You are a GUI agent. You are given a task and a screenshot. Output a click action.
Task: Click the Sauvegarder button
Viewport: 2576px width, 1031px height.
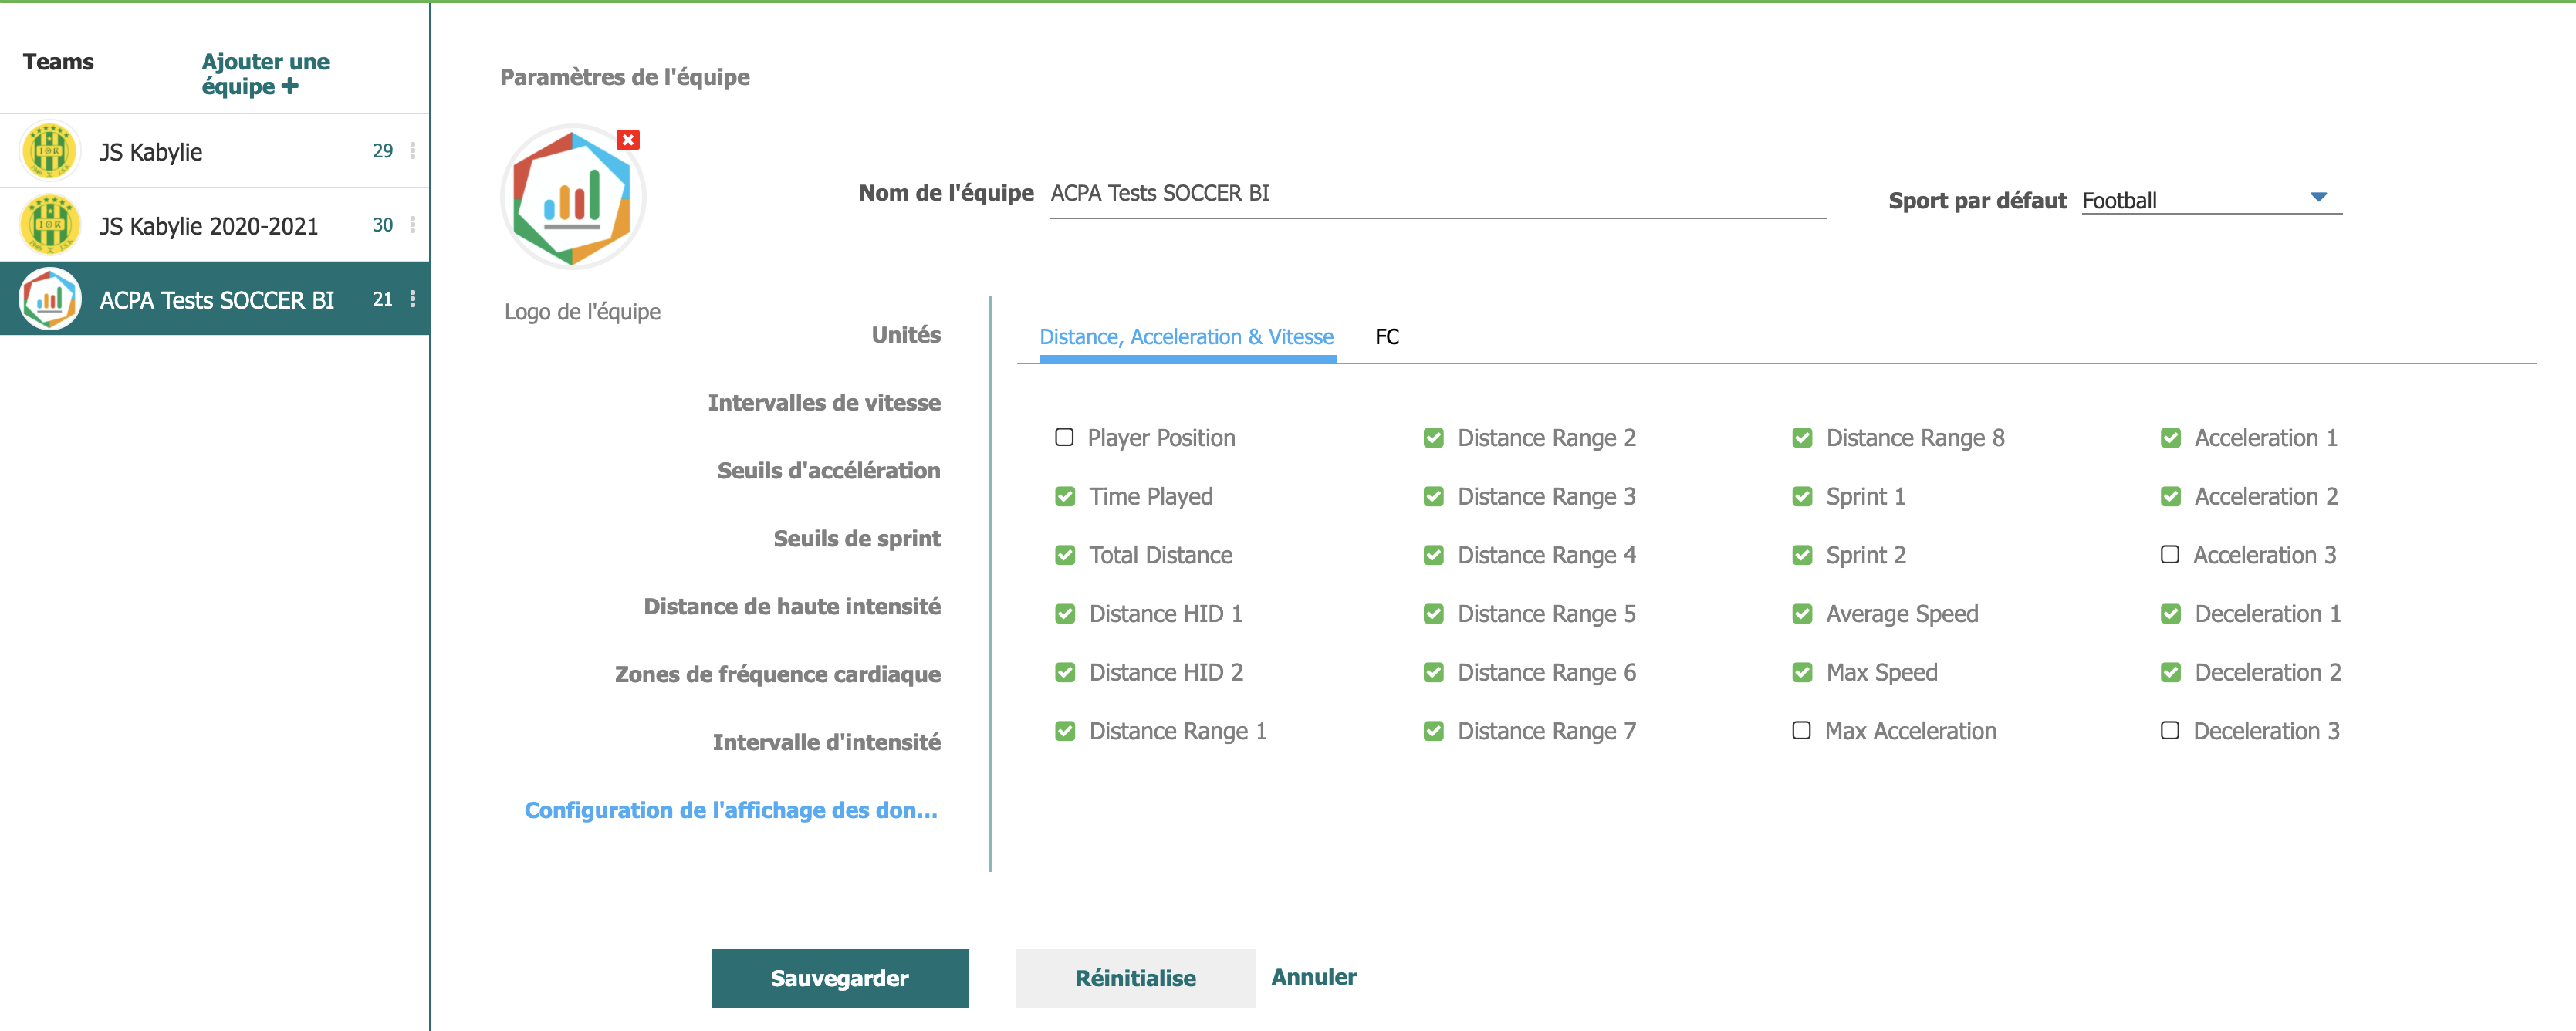pyautogui.click(x=839, y=977)
